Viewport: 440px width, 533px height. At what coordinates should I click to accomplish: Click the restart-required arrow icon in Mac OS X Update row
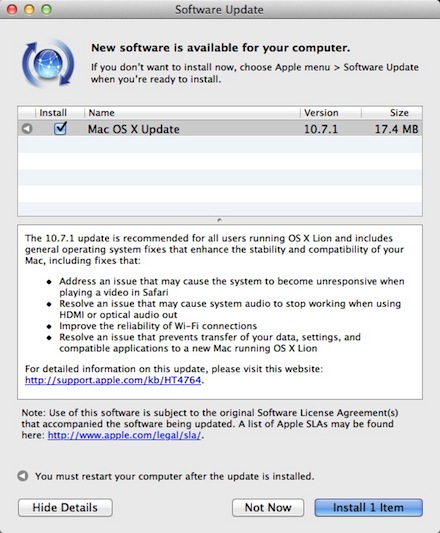coord(27,129)
